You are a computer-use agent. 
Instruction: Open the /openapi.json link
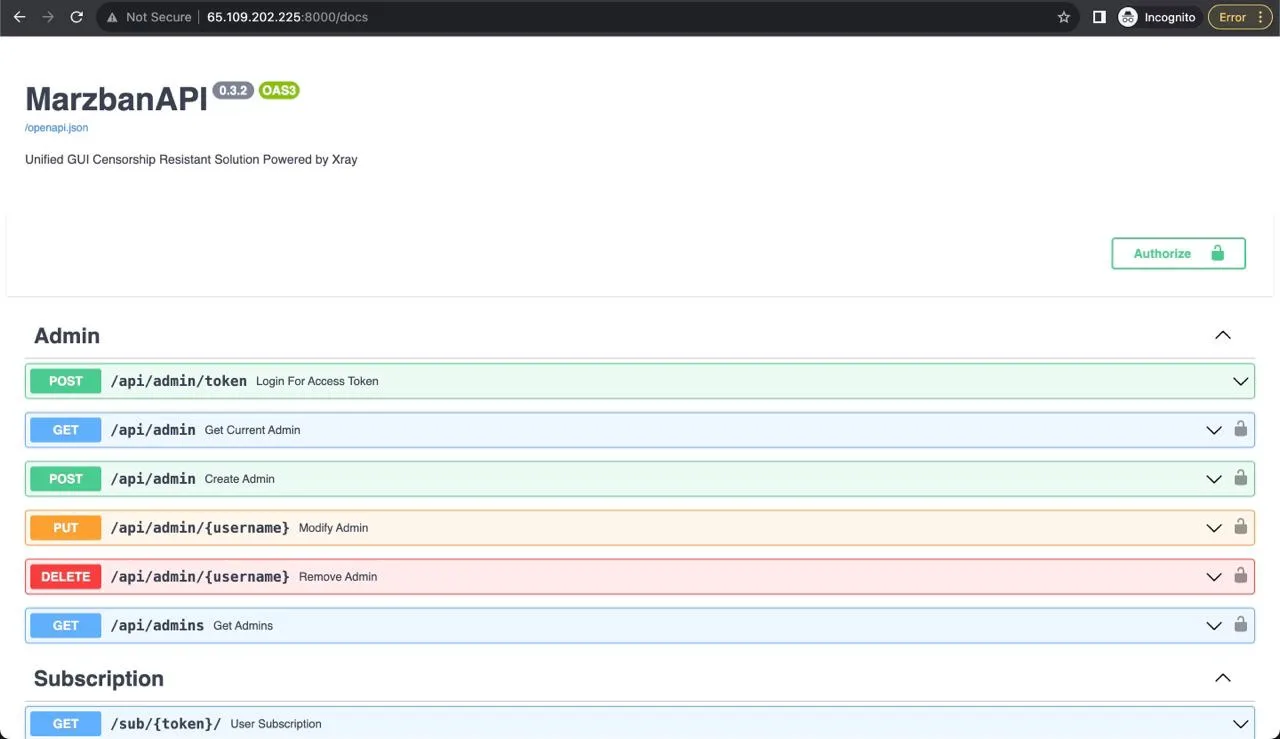pos(56,127)
